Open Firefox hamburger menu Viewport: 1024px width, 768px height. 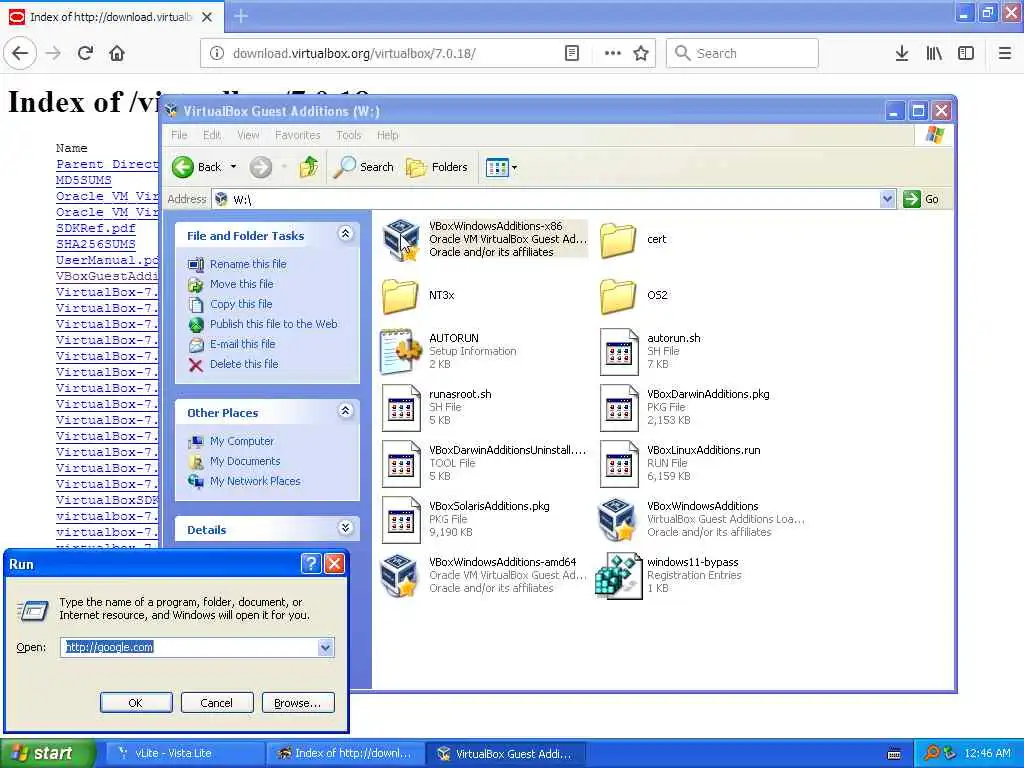click(x=1005, y=53)
